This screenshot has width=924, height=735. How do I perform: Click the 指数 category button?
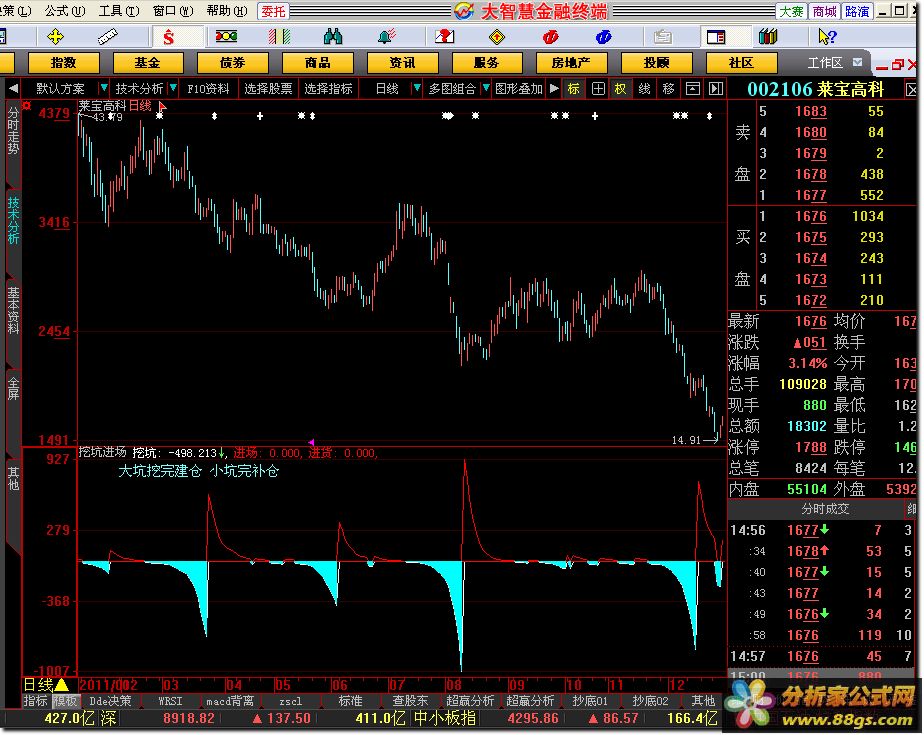click(x=64, y=62)
